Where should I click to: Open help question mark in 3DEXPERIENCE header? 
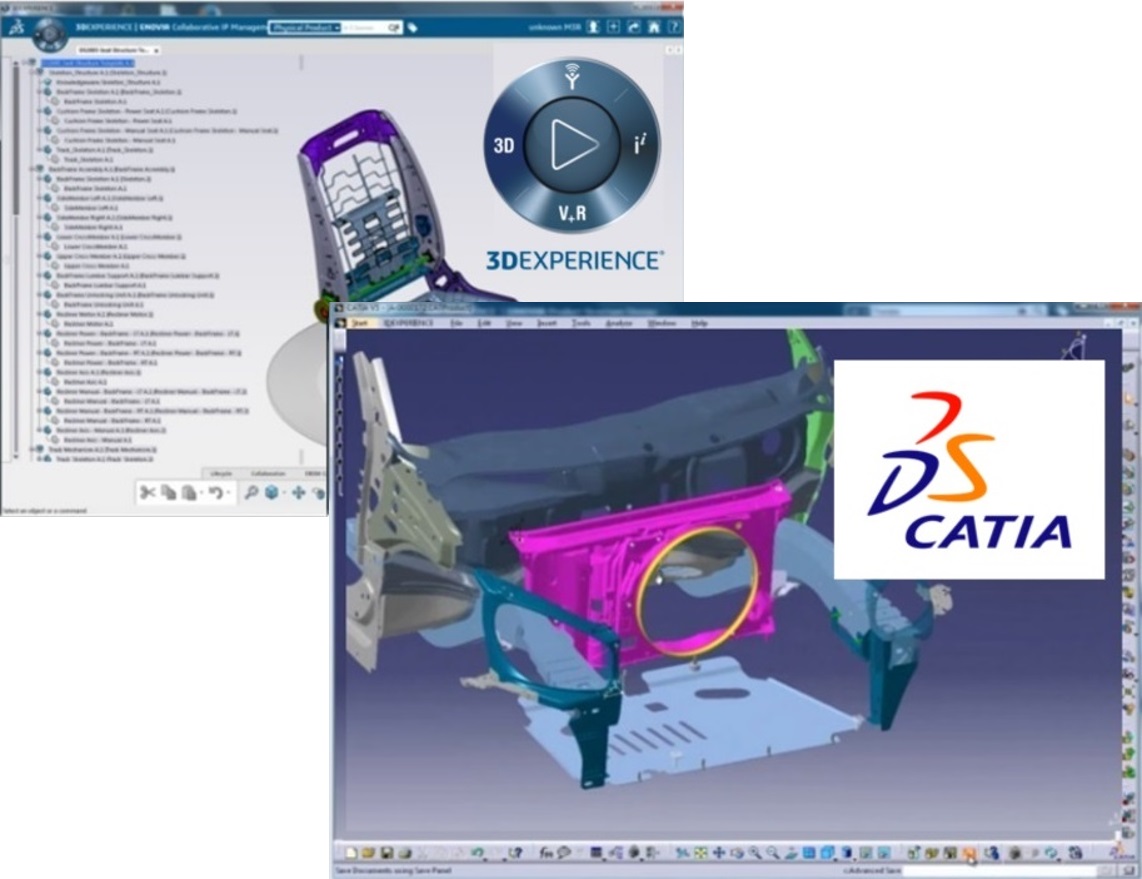click(674, 27)
